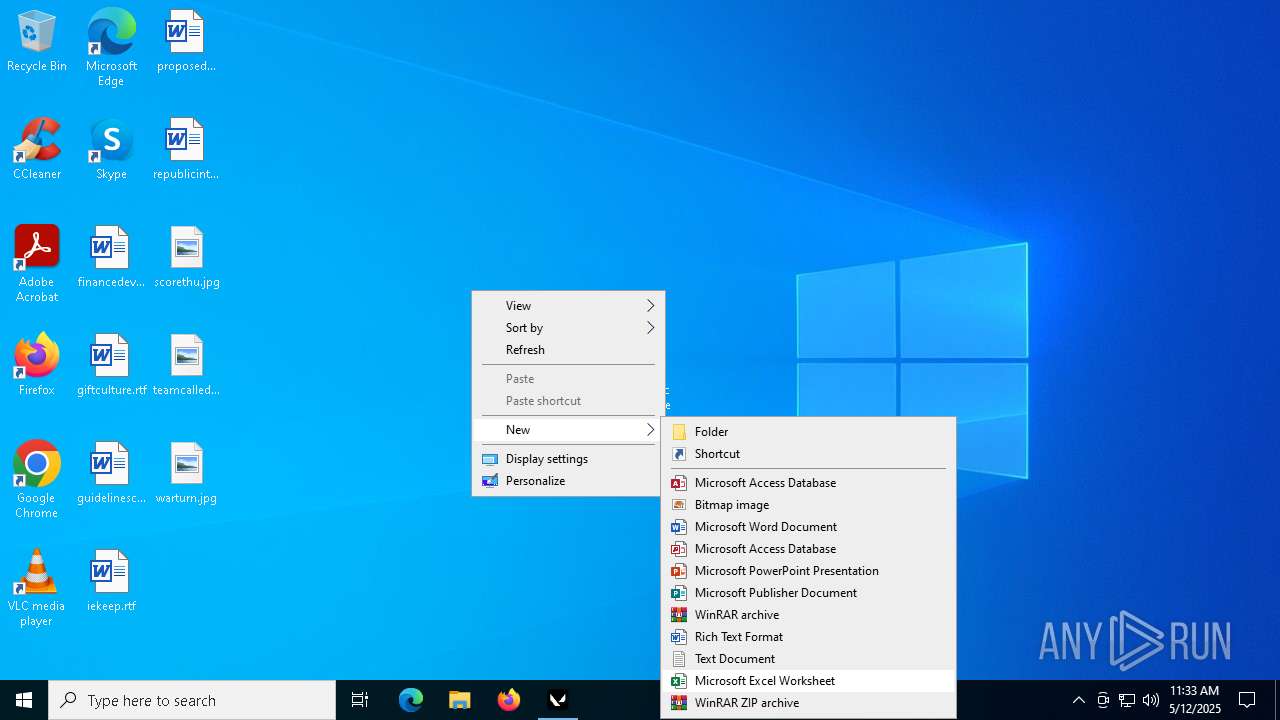Expand the New submenu arrow
Image resolution: width=1280 pixels, height=720 pixels.
coord(650,430)
